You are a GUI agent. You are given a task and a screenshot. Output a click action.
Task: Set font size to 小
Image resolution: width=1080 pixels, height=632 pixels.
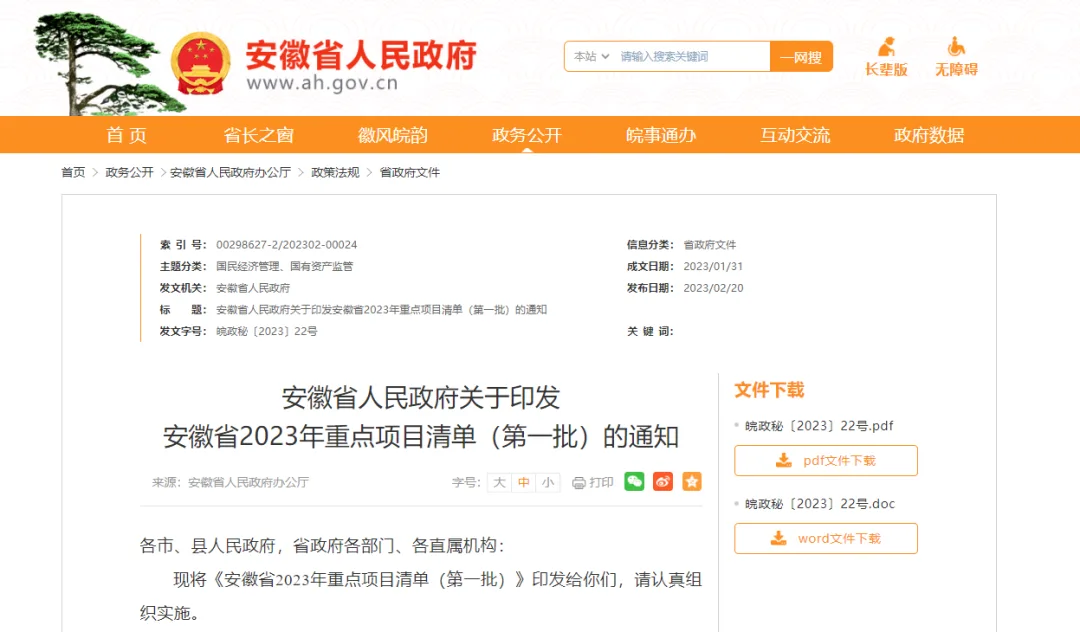(548, 483)
